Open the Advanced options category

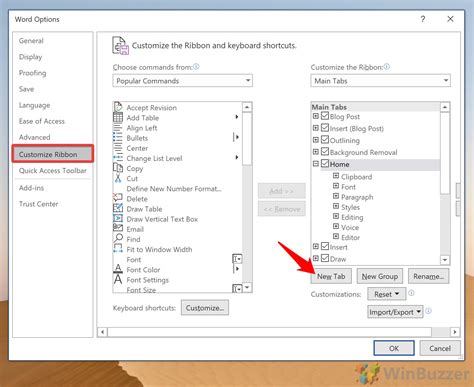point(34,137)
